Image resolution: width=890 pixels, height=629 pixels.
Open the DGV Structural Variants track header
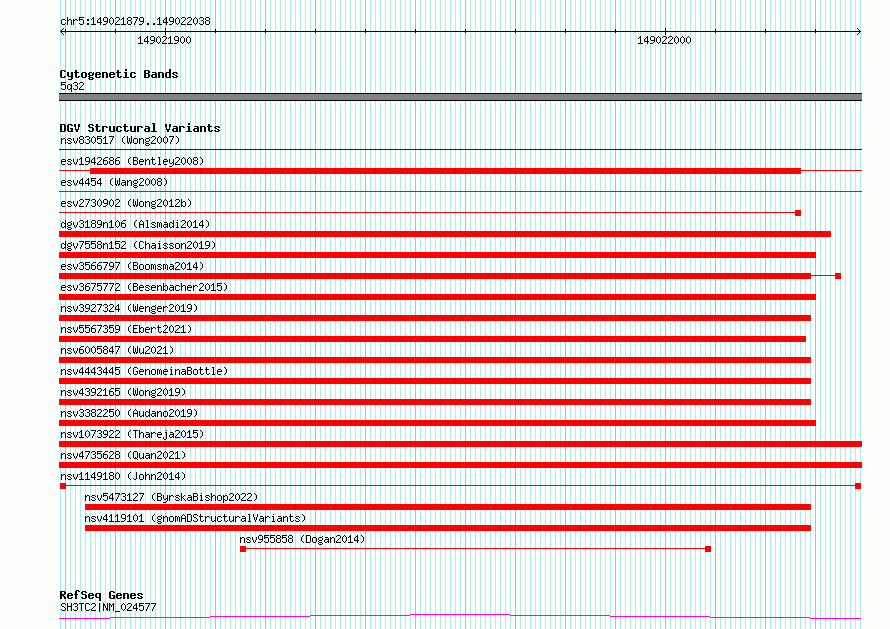tap(140, 128)
